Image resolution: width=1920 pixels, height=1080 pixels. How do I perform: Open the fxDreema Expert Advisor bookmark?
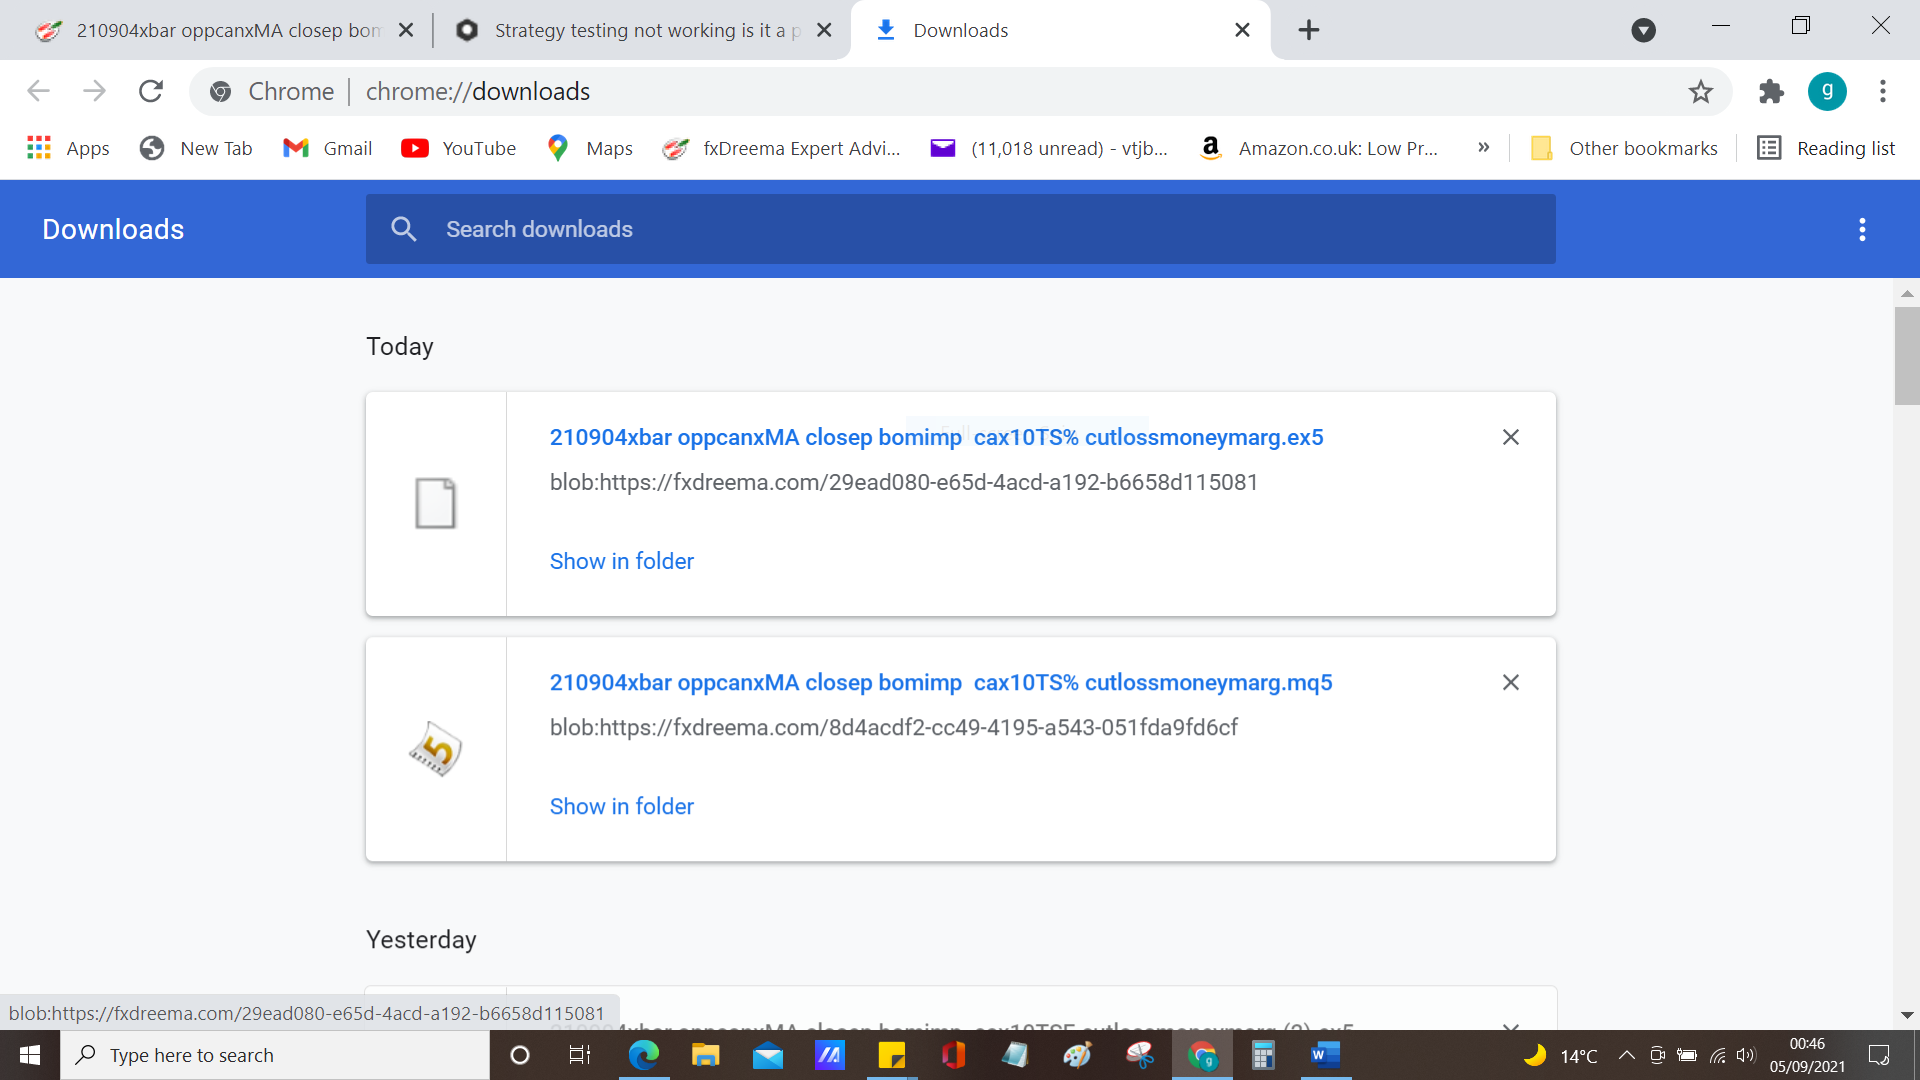pyautogui.click(x=782, y=148)
